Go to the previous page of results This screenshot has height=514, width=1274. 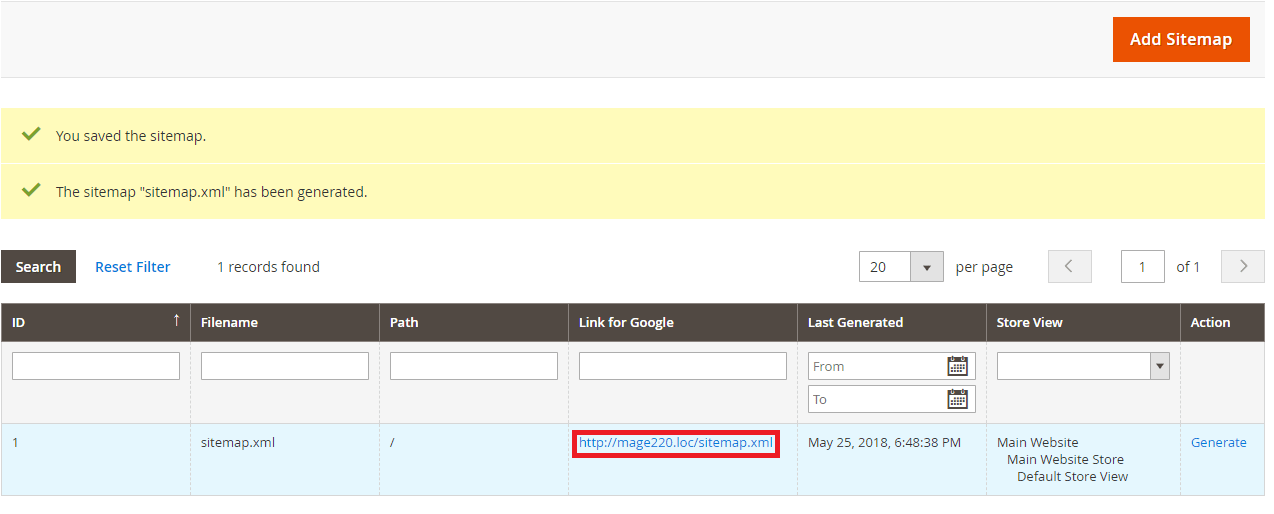1069,267
